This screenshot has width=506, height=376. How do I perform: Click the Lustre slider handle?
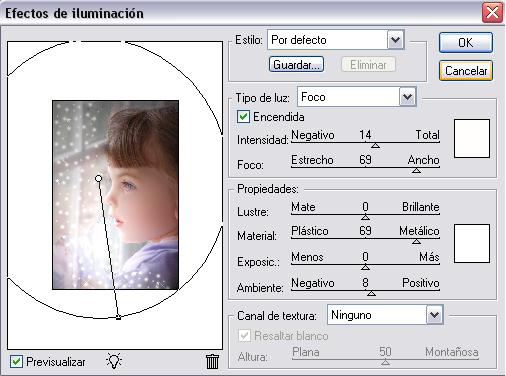coord(365,218)
